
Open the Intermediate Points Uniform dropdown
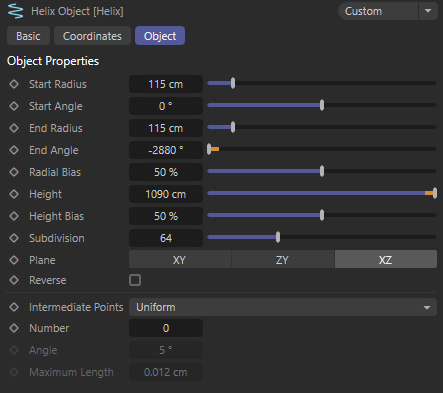[x=283, y=307]
